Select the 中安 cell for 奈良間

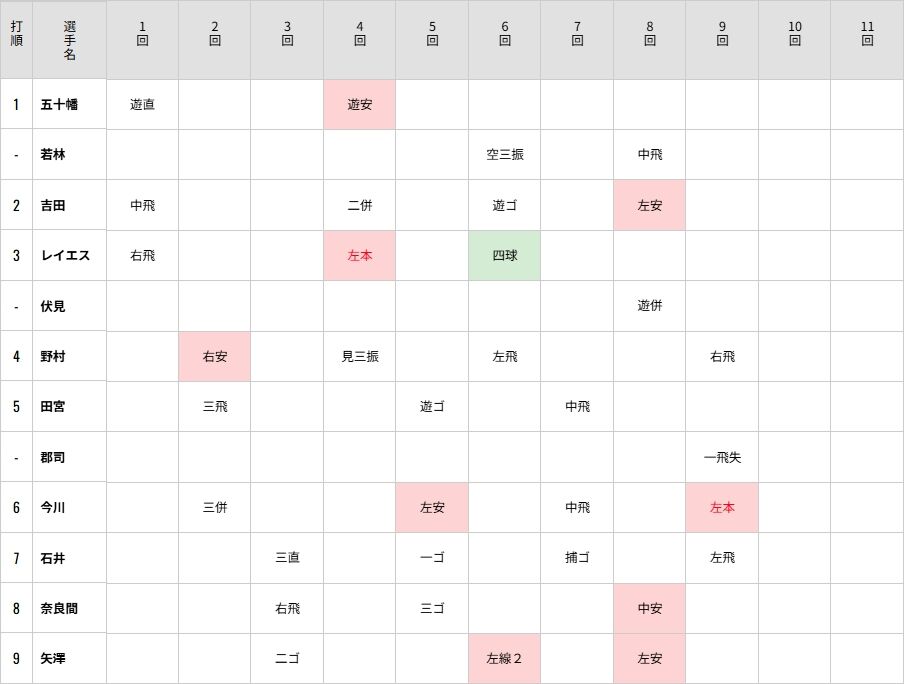(x=649, y=608)
